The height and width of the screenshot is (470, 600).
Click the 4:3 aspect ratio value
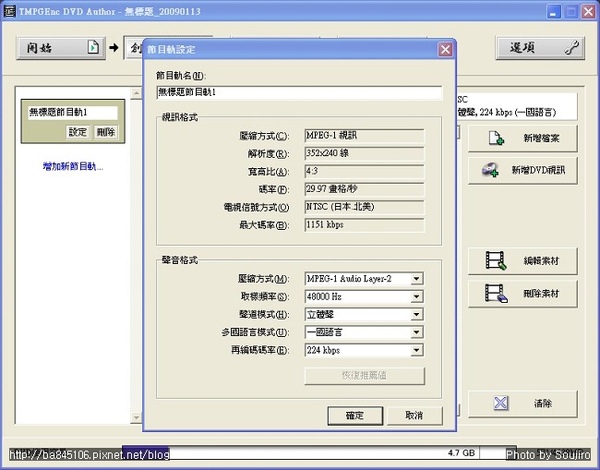pos(364,171)
